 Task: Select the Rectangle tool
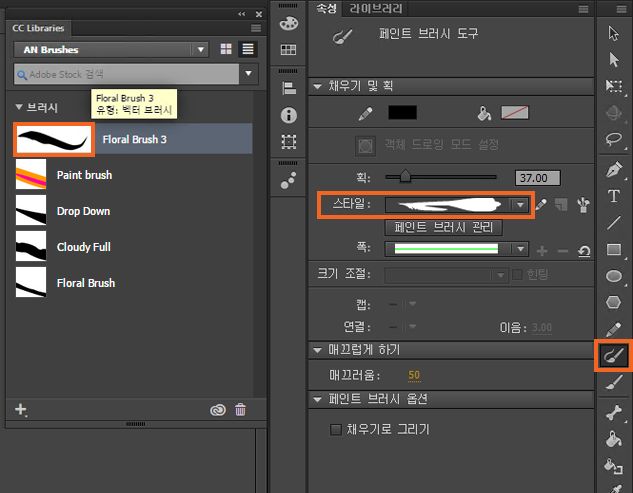[614, 250]
